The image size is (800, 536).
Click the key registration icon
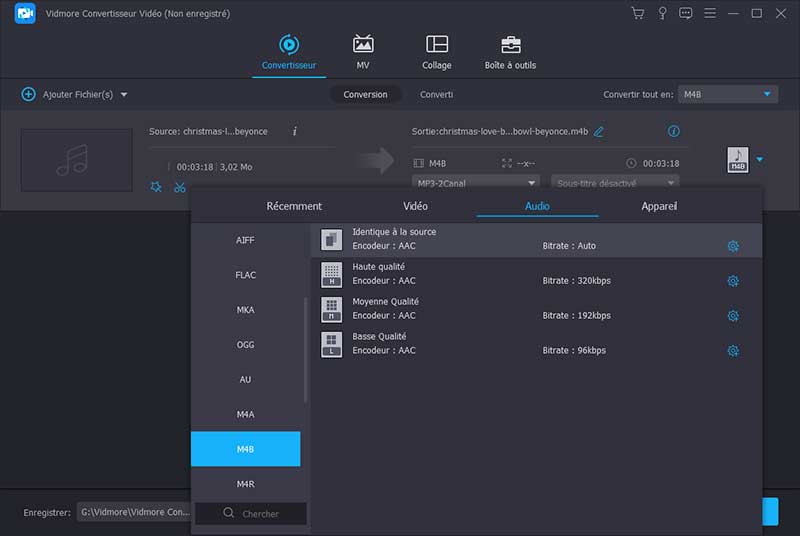tap(661, 13)
